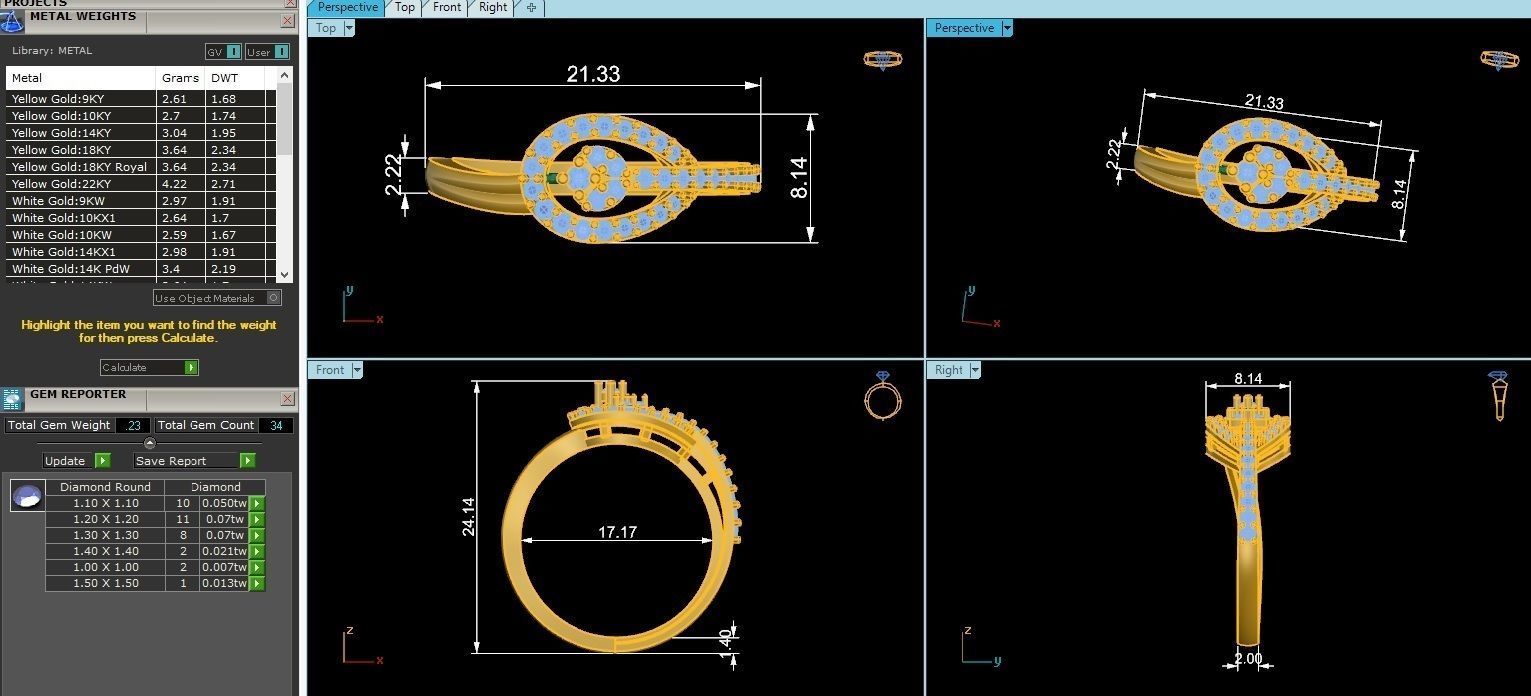Click the Grams column header
This screenshot has width=1531, height=696.
click(x=181, y=78)
